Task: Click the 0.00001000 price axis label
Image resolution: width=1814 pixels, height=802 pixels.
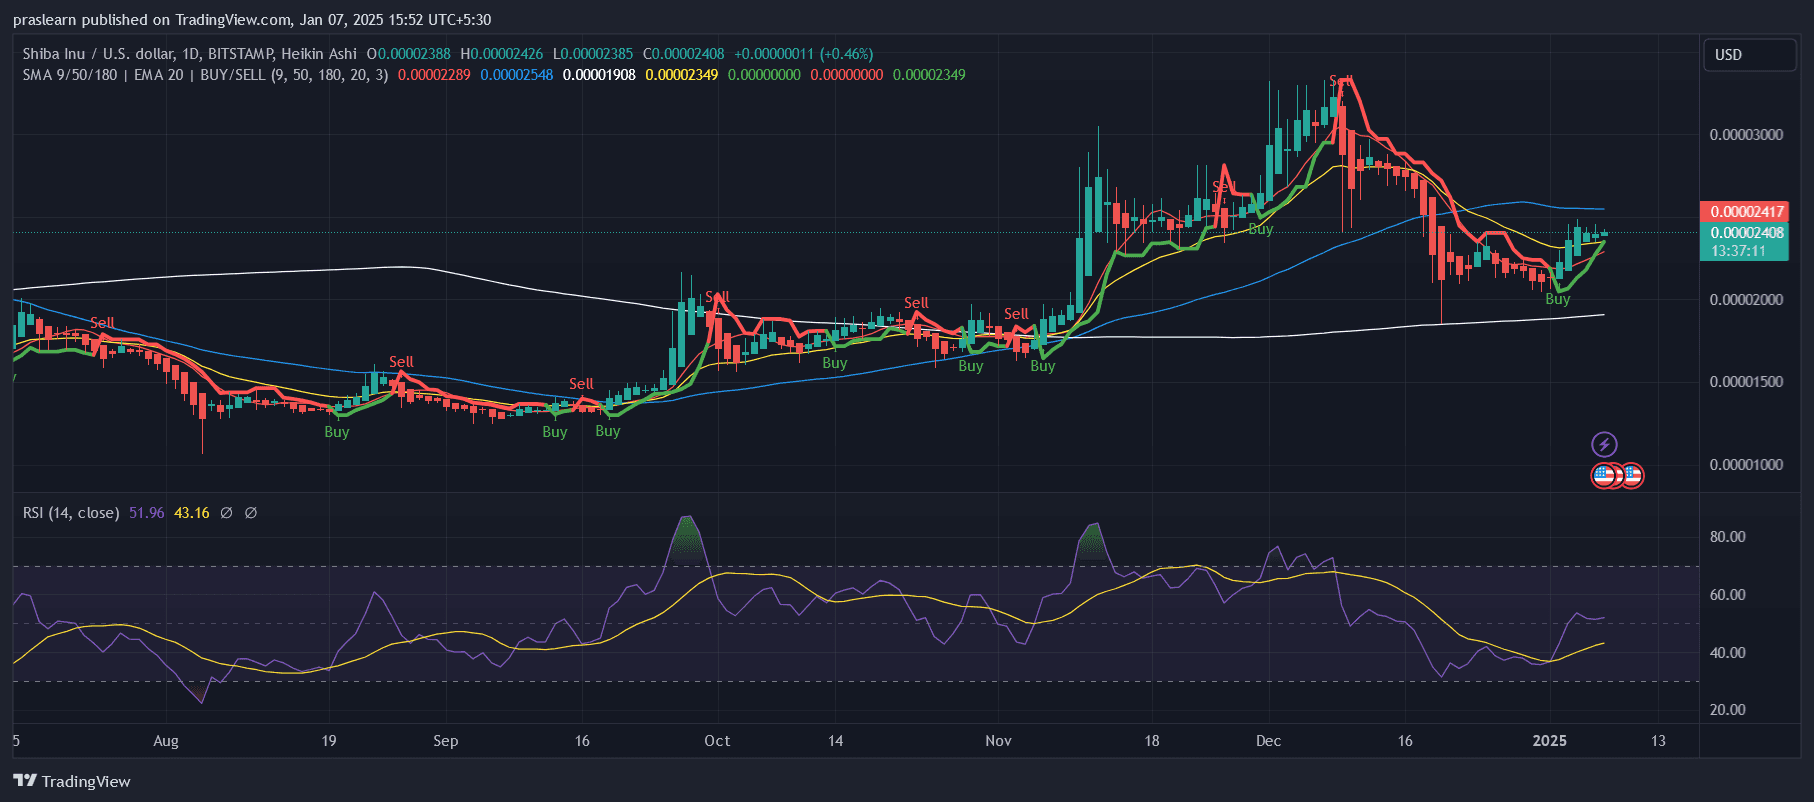Action: point(1746,465)
